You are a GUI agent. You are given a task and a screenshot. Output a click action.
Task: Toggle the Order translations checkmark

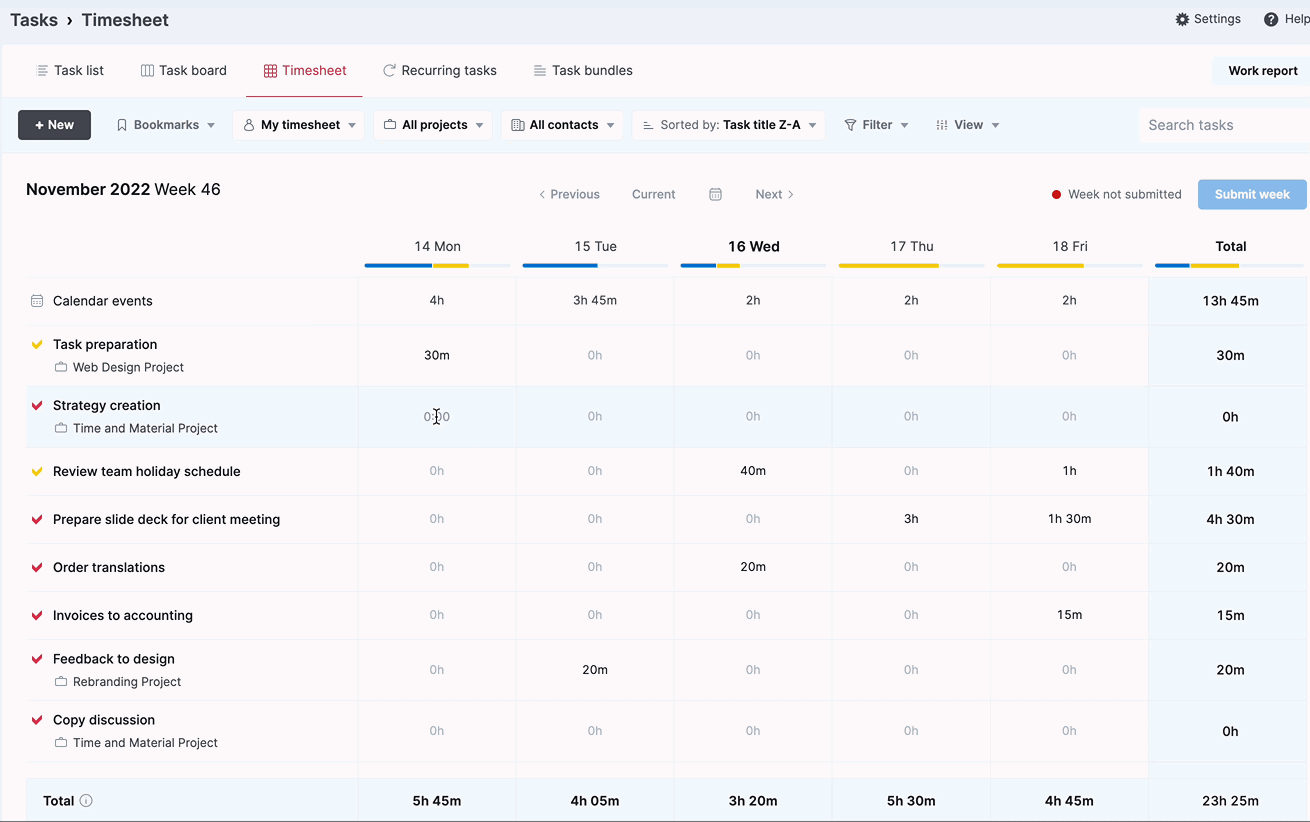point(37,568)
